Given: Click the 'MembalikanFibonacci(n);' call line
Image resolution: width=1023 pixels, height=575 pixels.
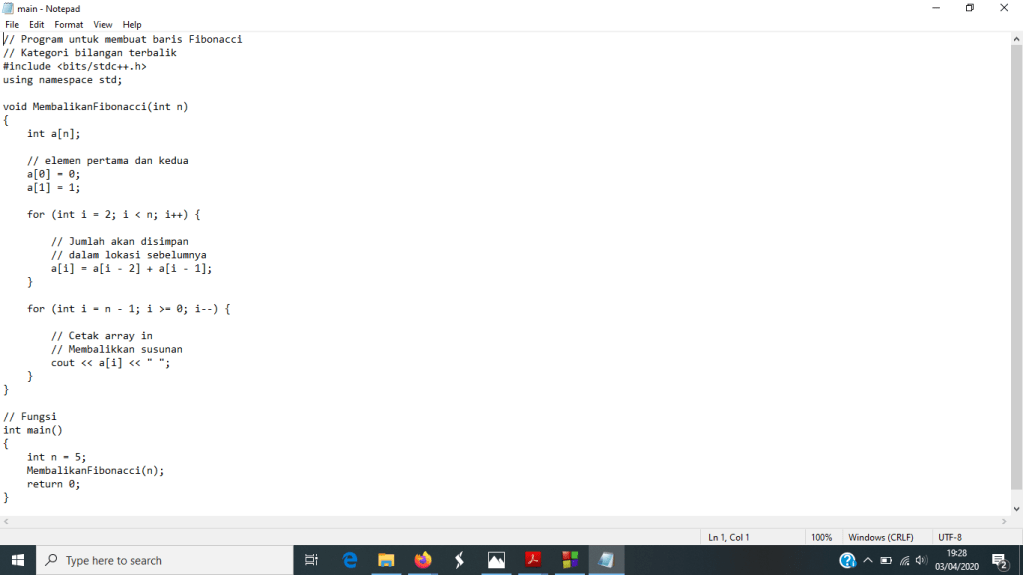Looking at the screenshot, I should coord(95,471).
